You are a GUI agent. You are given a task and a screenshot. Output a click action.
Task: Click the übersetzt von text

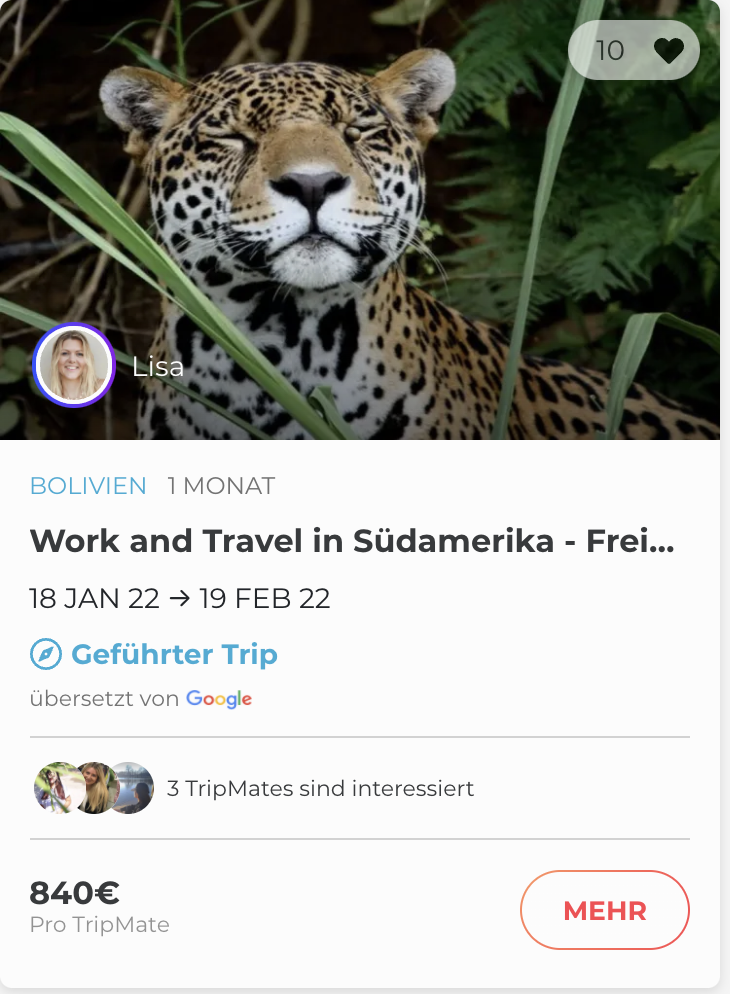(x=104, y=699)
